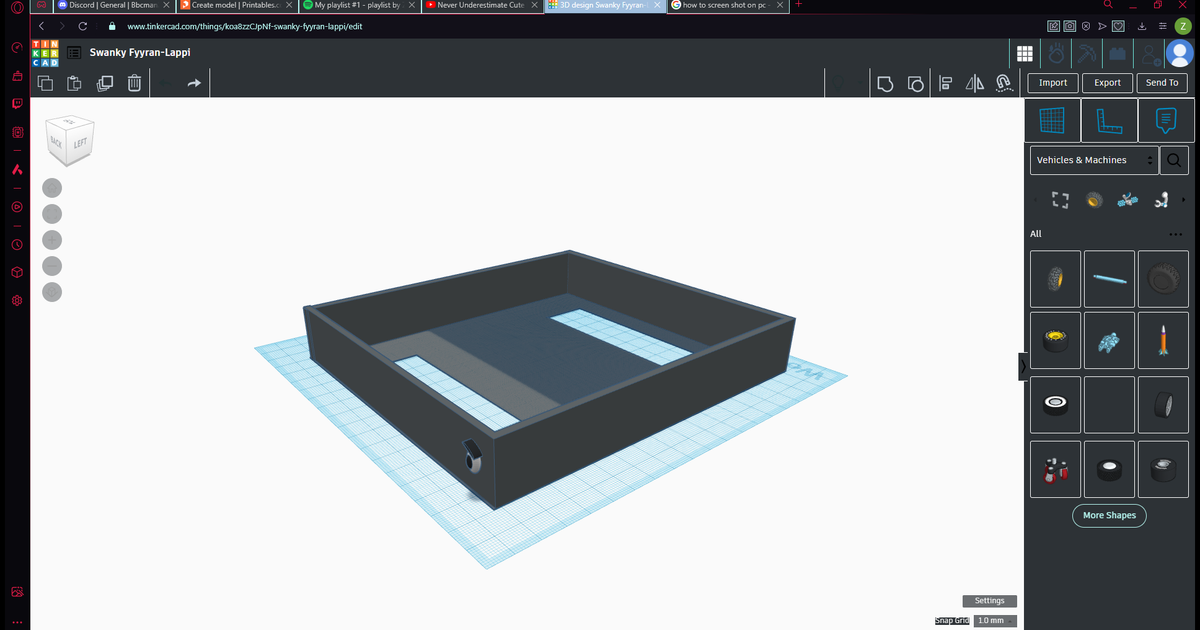This screenshot has width=1200, height=630.
Task: Click the Duplicate and repeat icon
Action: (104, 83)
